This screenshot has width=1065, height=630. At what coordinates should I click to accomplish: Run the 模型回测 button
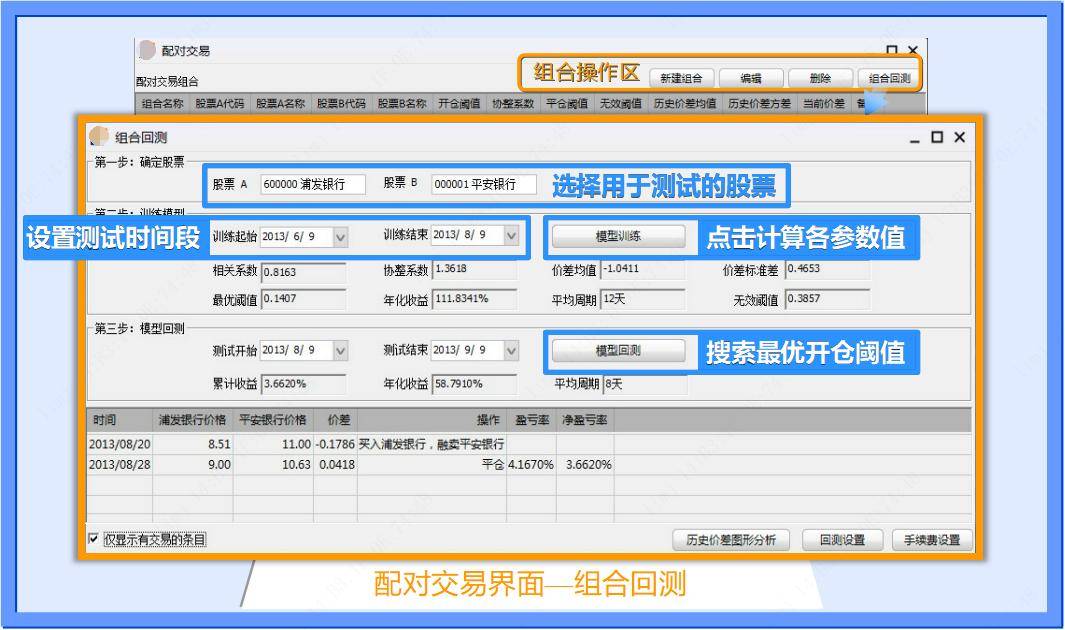pos(618,350)
